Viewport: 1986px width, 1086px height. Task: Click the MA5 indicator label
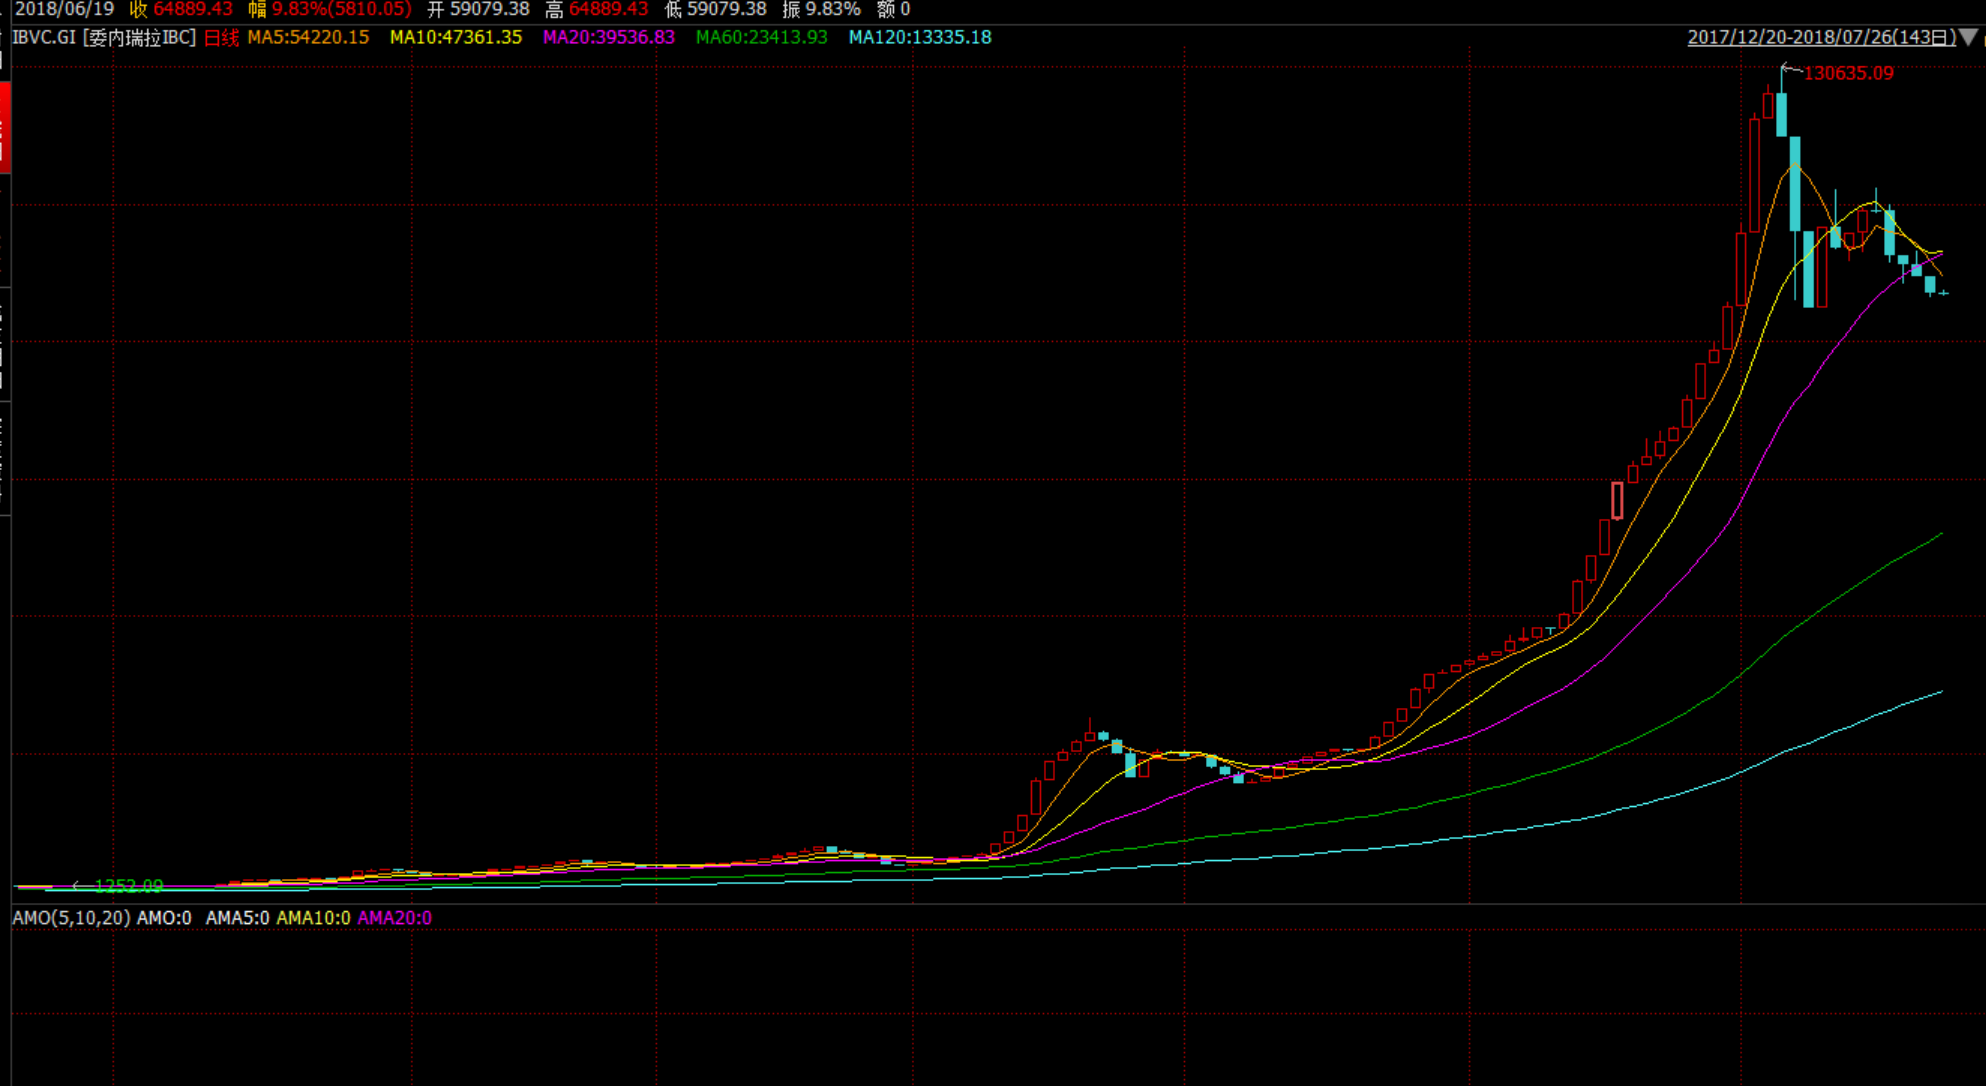308,38
